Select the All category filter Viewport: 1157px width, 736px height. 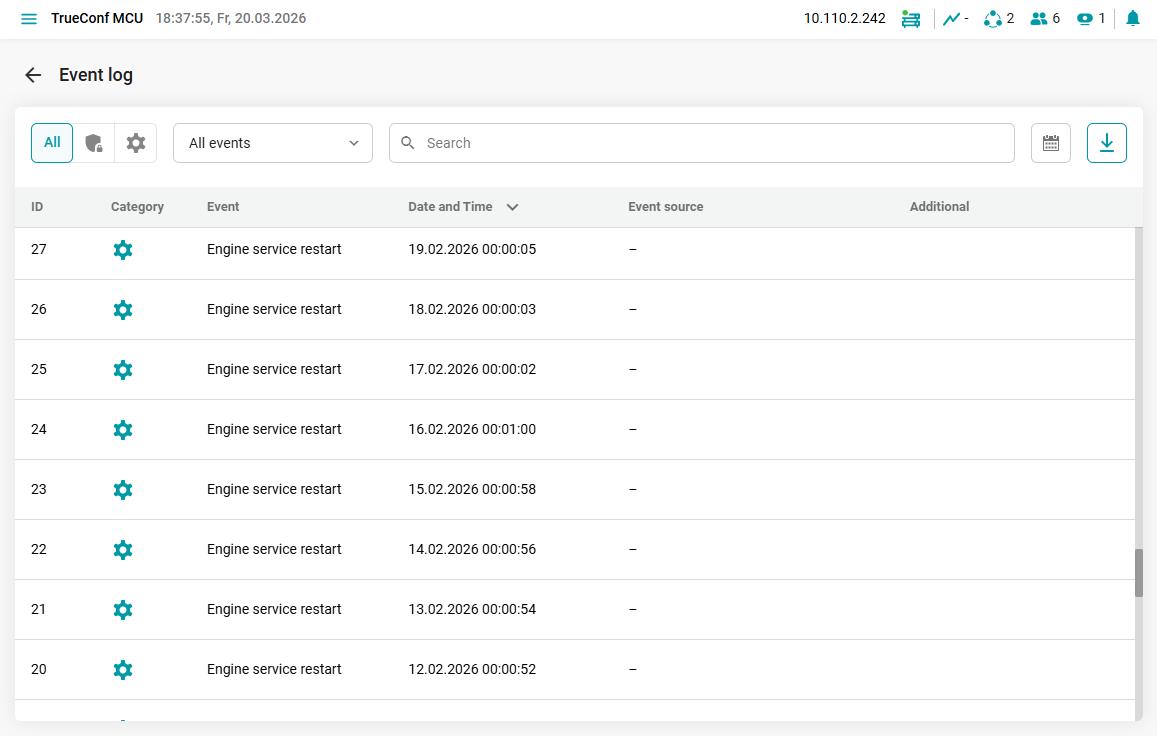(x=52, y=143)
